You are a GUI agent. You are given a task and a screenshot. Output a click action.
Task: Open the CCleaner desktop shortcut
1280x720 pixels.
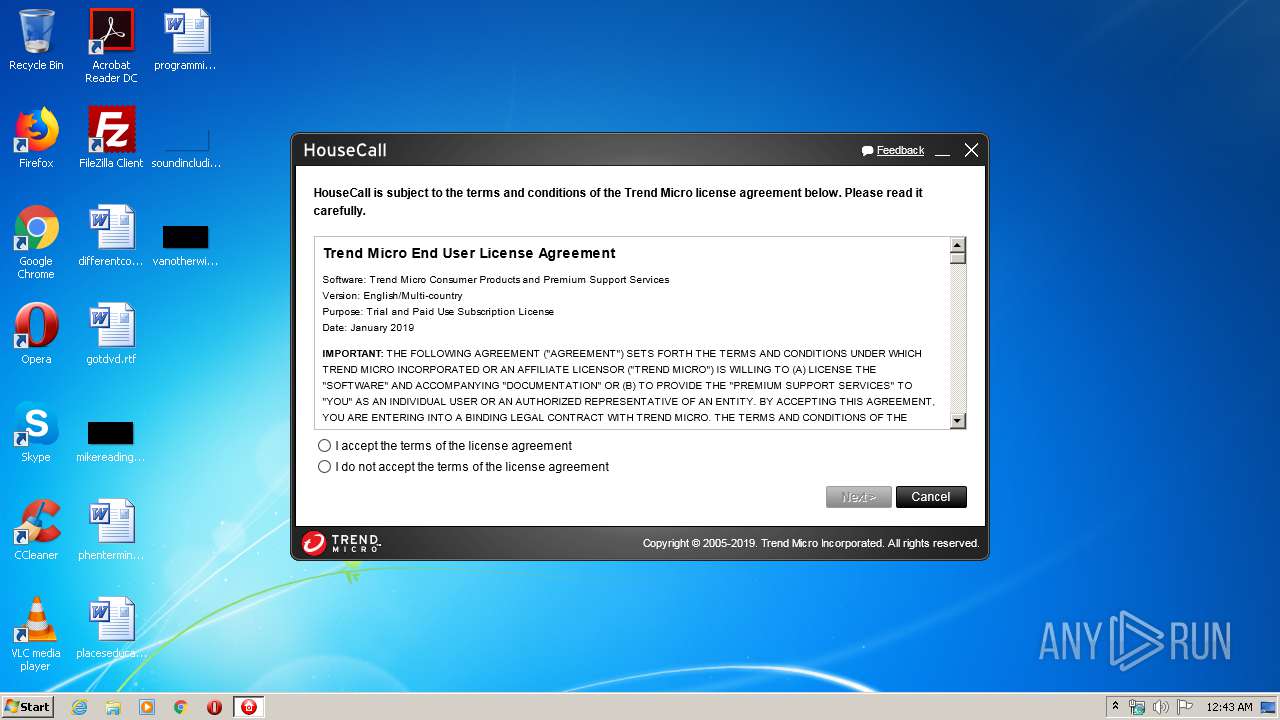coord(36,530)
